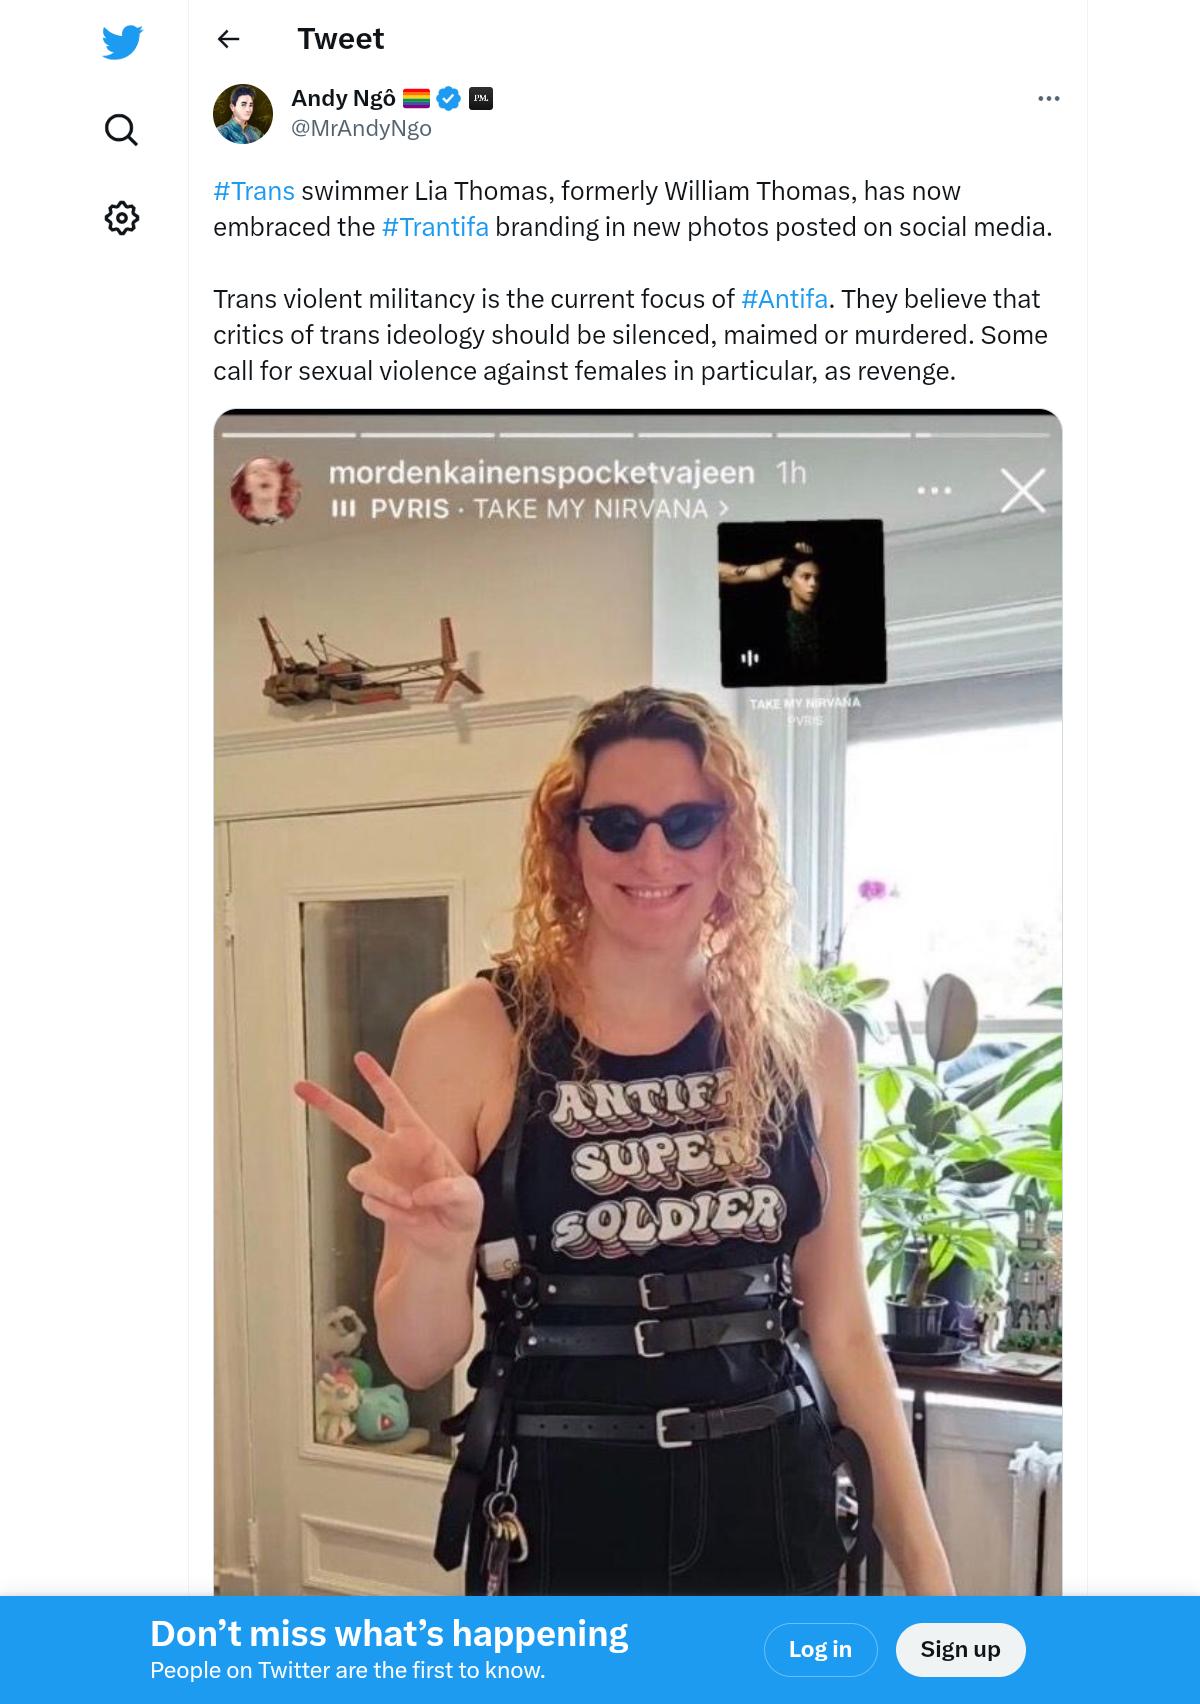The height and width of the screenshot is (1704, 1200).
Task: Open the tweet's three-dot more menu
Action: coord(1048,98)
